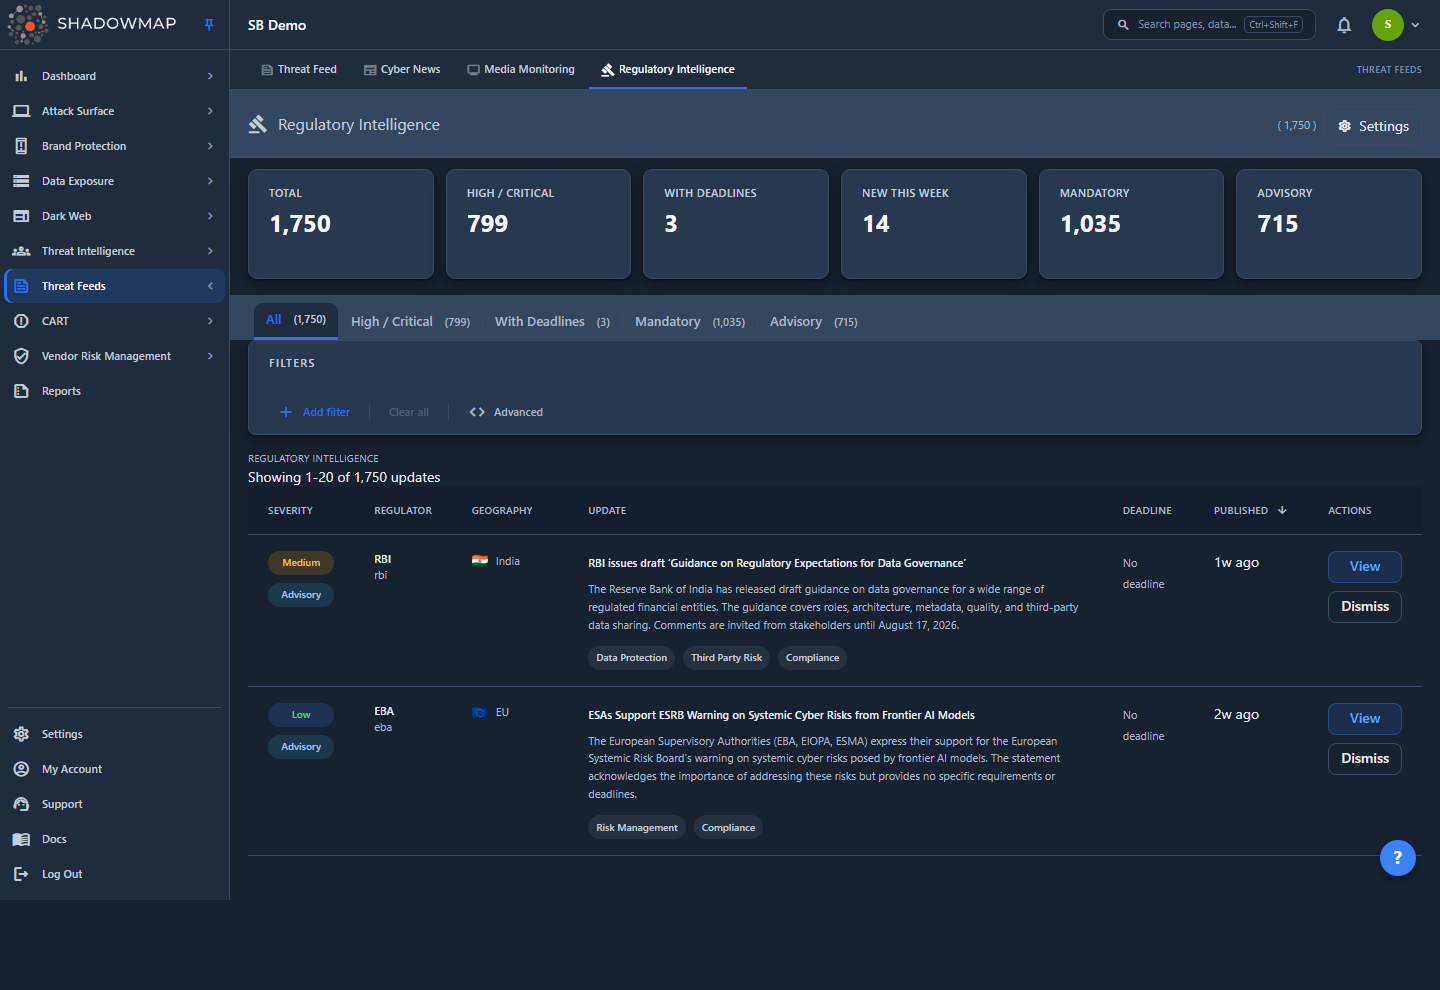This screenshot has width=1440, height=990.
Task: Dismiss the EBA regulatory update
Action: coord(1364,759)
